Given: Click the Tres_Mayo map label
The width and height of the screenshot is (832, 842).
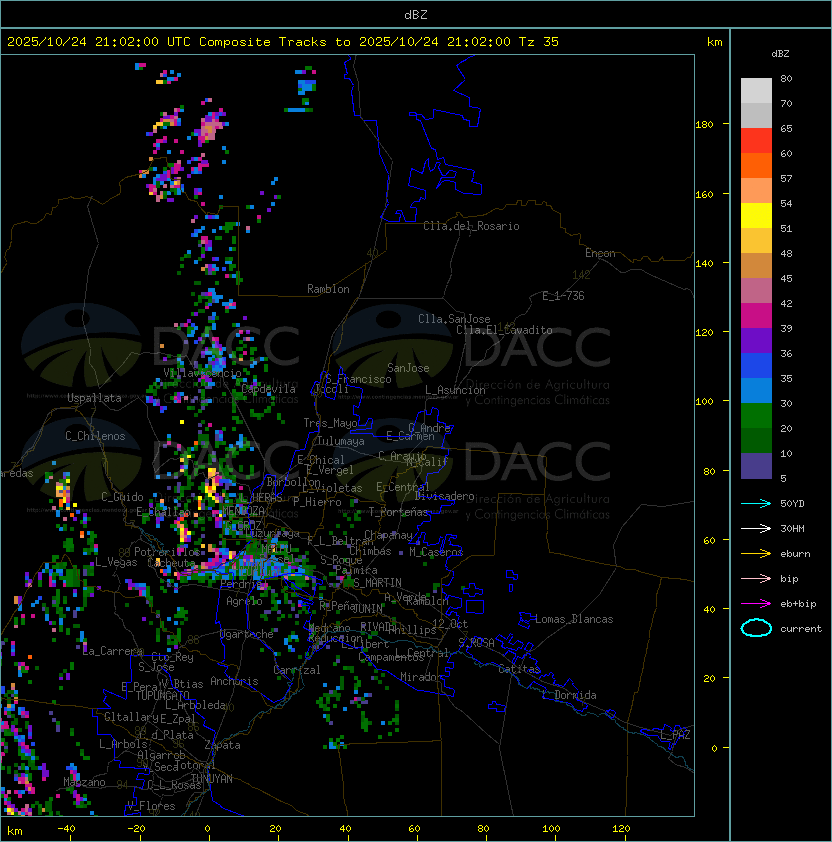Looking at the screenshot, I should point(330,423).
